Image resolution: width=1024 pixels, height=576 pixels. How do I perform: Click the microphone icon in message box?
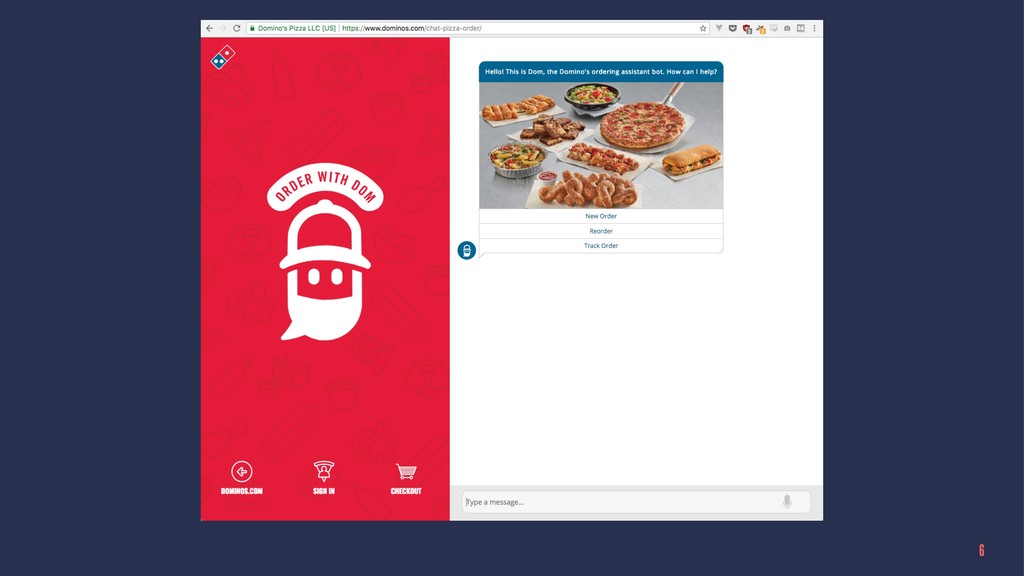point(787,502)
